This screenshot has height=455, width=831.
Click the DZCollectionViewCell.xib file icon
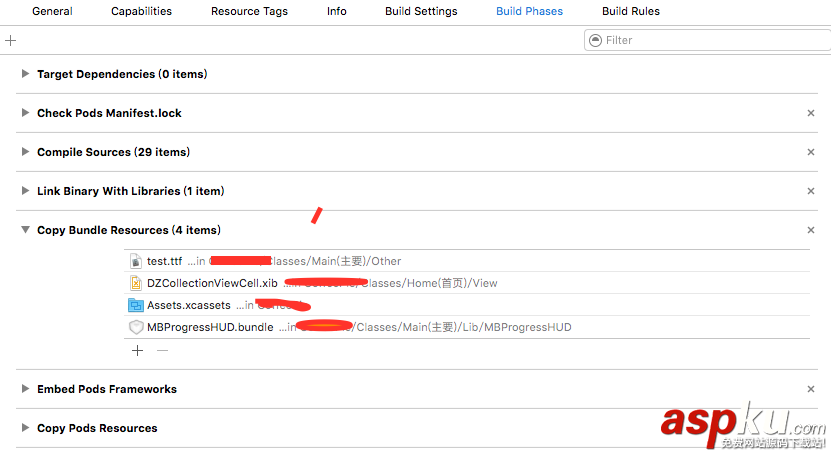pyautogui.click(x=136, y=283)
